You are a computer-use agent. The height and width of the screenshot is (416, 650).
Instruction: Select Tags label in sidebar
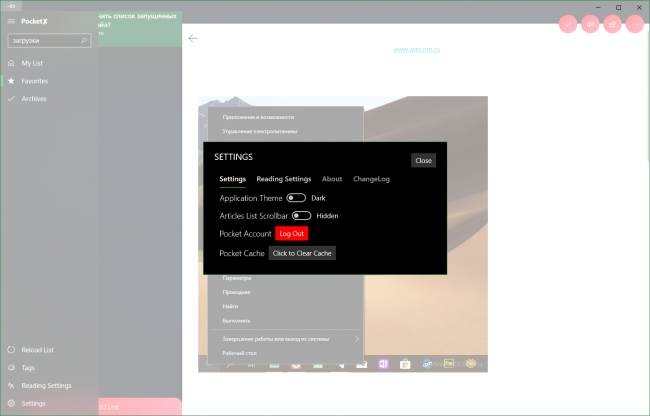point(28,368)
